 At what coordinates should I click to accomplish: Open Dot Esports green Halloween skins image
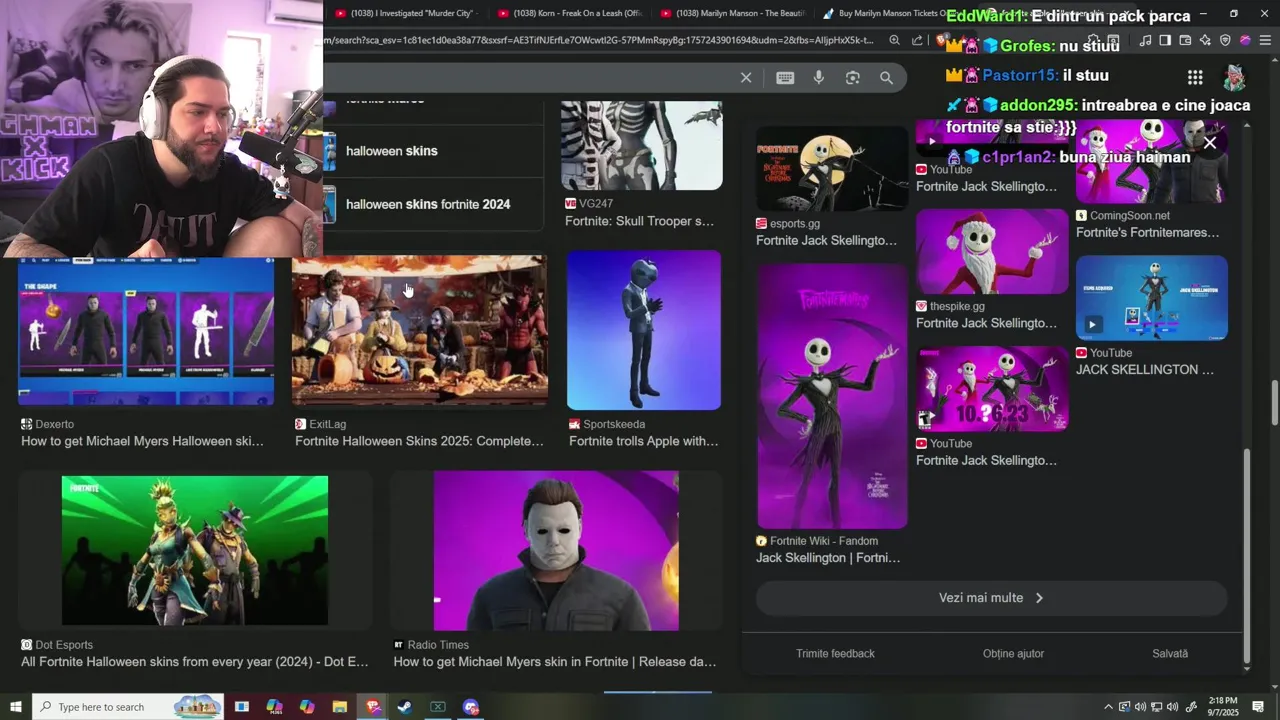[x=195, y=551]
